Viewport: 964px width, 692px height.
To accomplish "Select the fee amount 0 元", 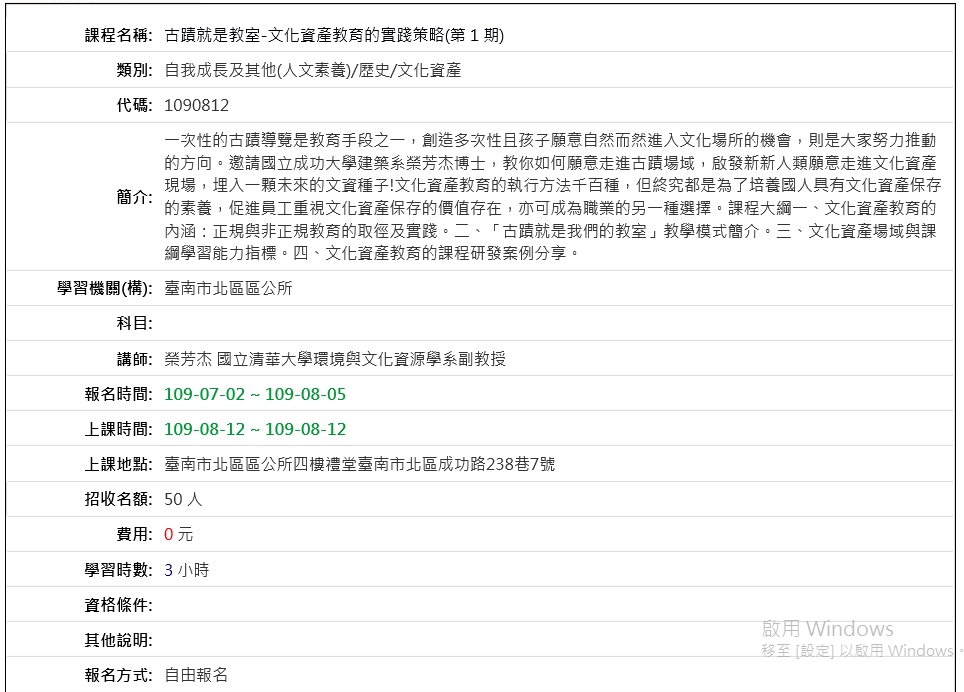I will (x=178, y=535).
